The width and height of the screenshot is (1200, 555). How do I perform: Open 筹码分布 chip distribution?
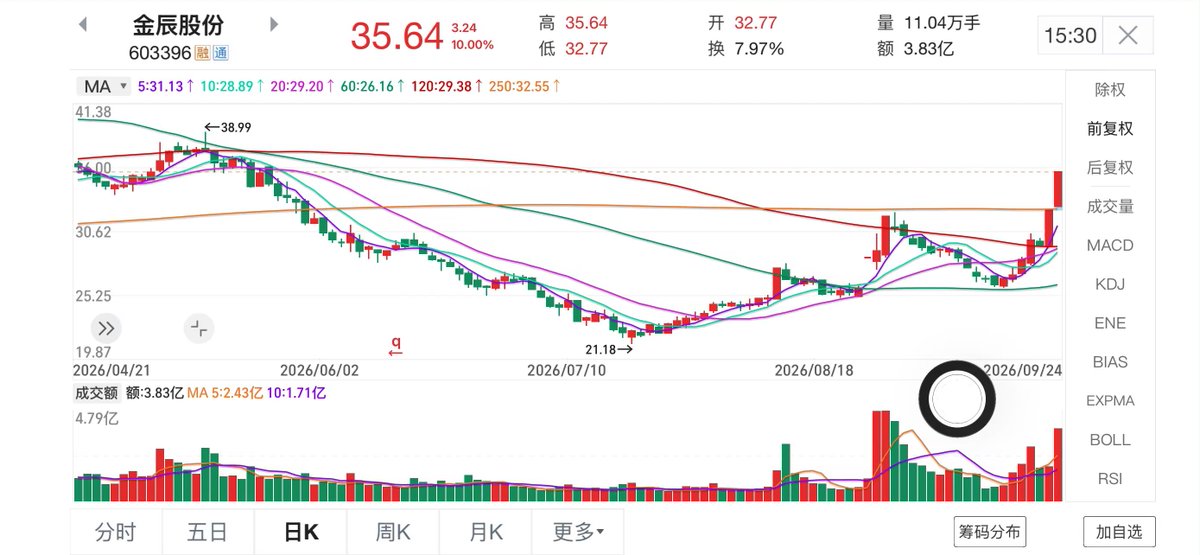pos(990,532)
